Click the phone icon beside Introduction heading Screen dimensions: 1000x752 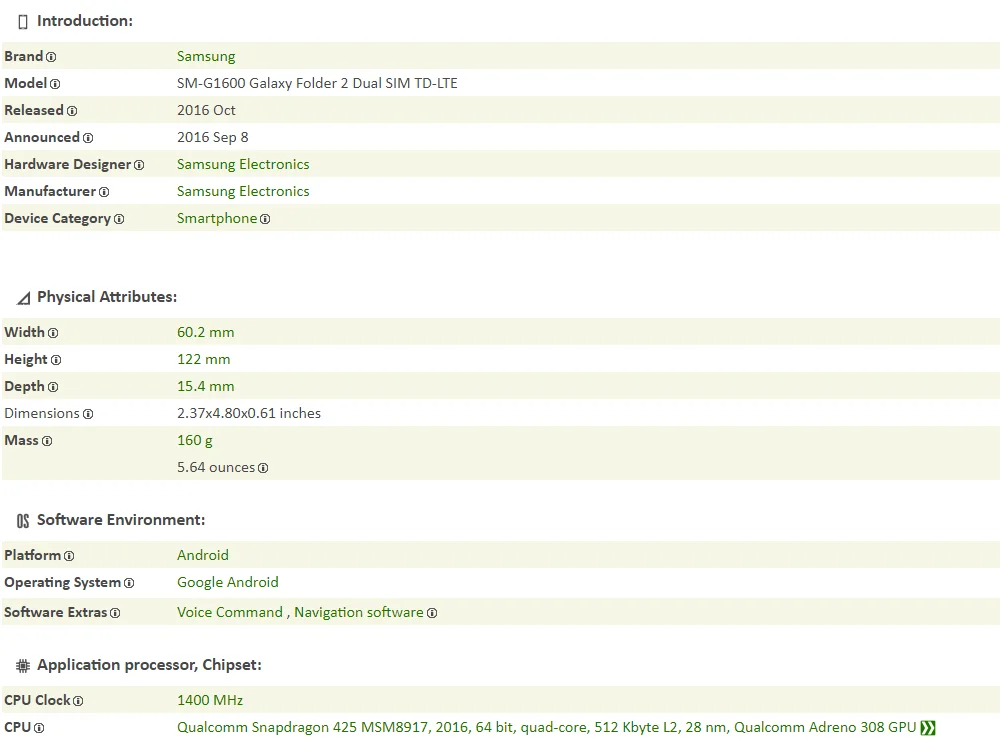click(23, 22)
